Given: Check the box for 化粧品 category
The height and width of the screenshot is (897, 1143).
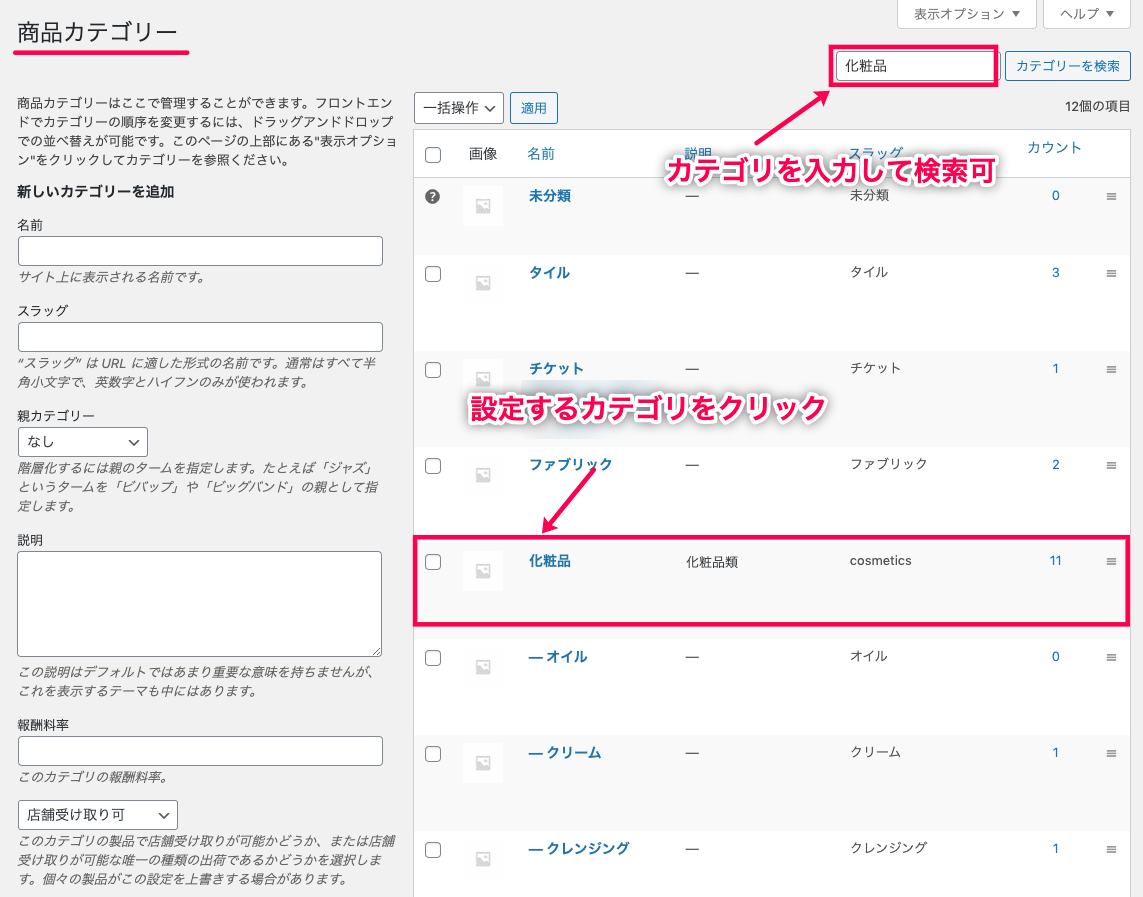Looking at the screenshot, I should coord(433,562).
